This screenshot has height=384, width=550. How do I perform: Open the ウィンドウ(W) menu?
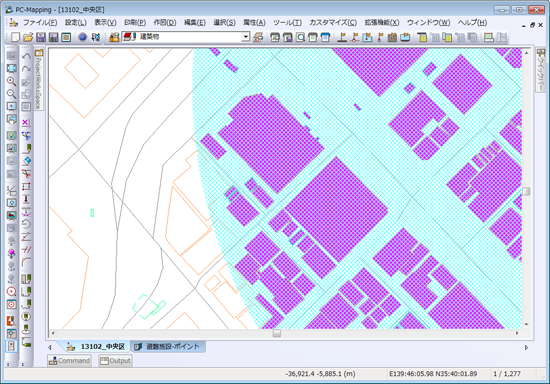(428, 23)
